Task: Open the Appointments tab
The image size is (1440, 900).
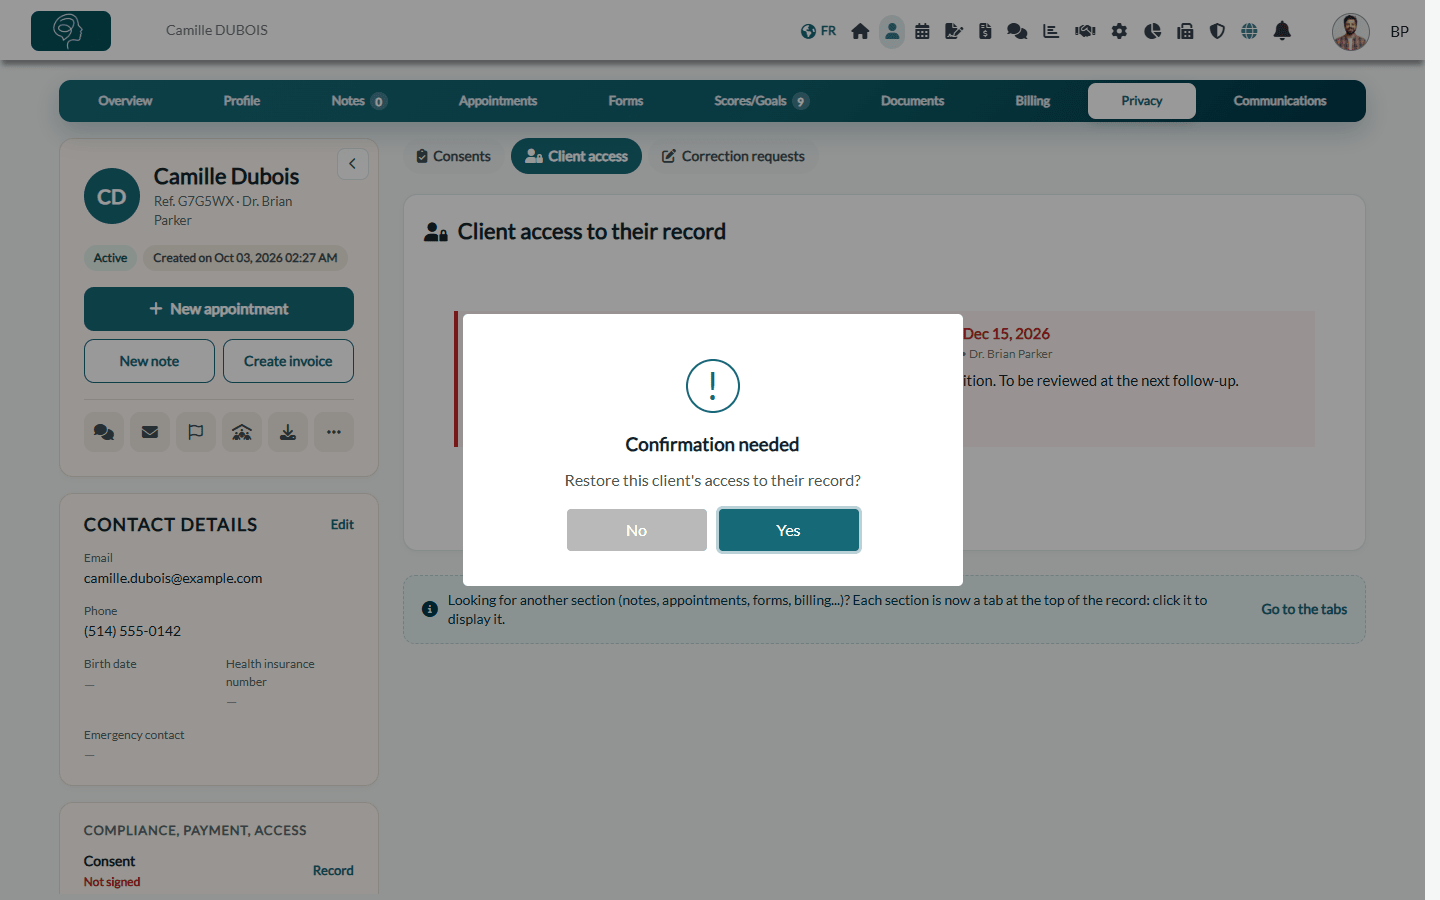Action: [498, 101]
